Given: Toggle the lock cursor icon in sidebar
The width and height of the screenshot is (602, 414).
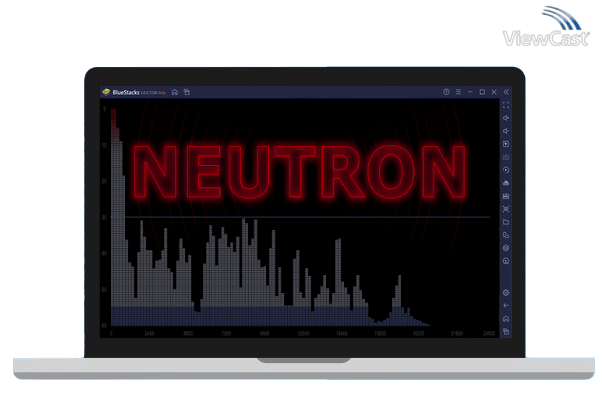Looking at the screenshot, I should [506, 144].
